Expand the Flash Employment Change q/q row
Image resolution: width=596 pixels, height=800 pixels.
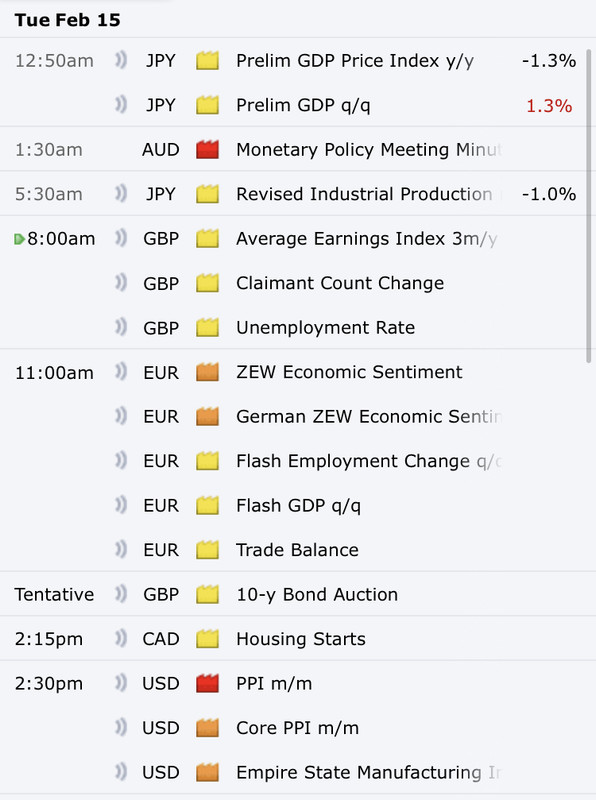coord(292,461)
